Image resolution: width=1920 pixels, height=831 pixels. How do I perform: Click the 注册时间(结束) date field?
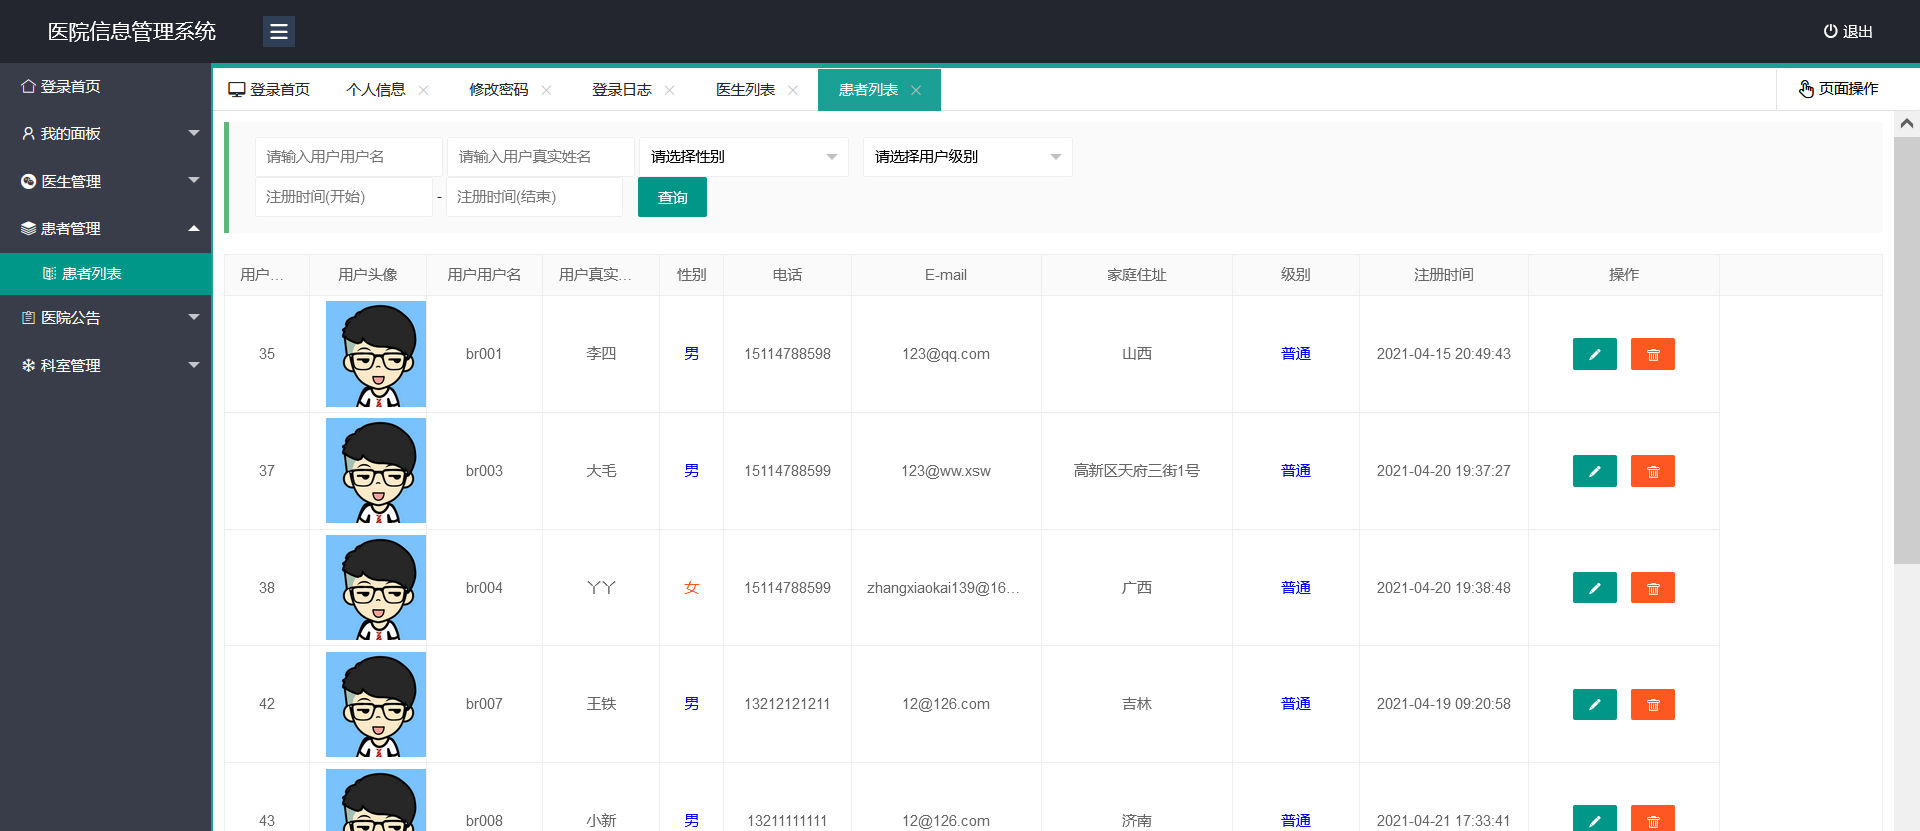[x=534, y=197]
